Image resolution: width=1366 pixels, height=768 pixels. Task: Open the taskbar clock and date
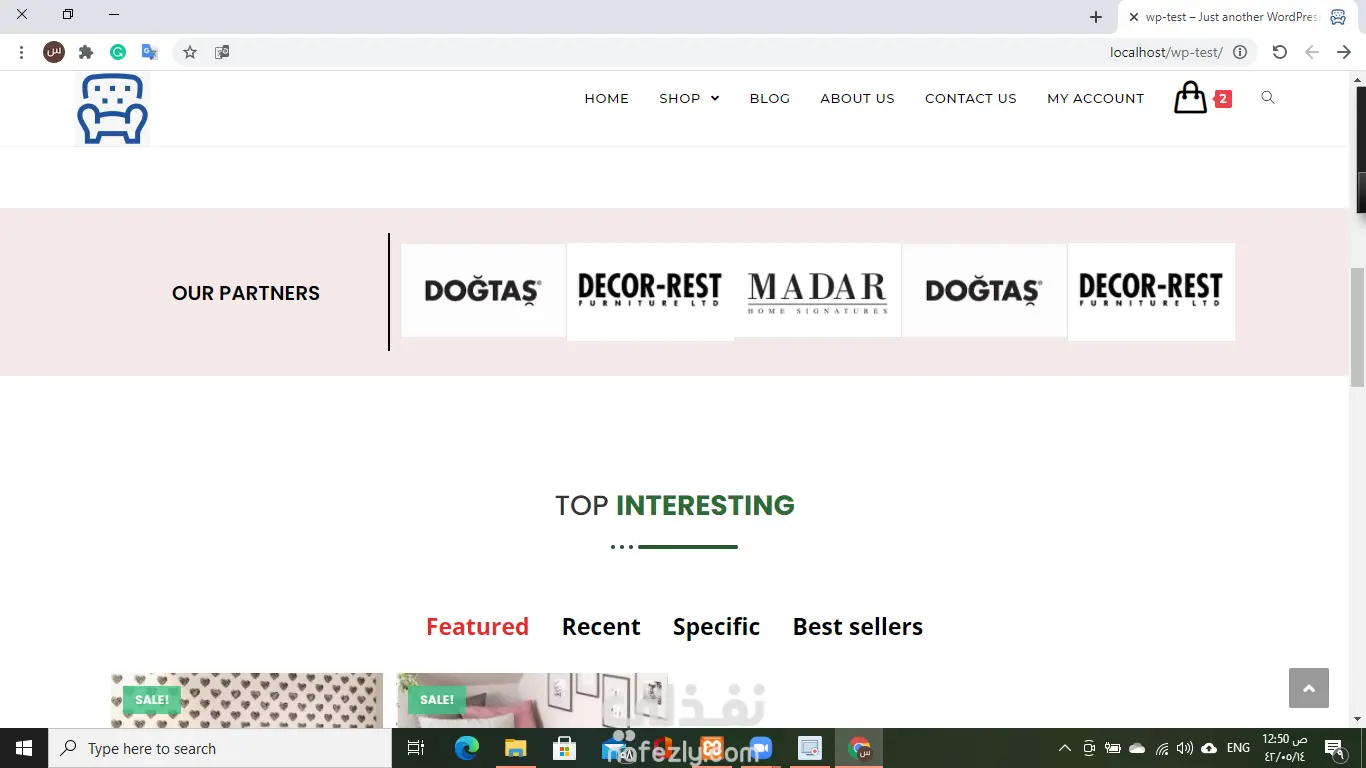tap(1284, 748)
